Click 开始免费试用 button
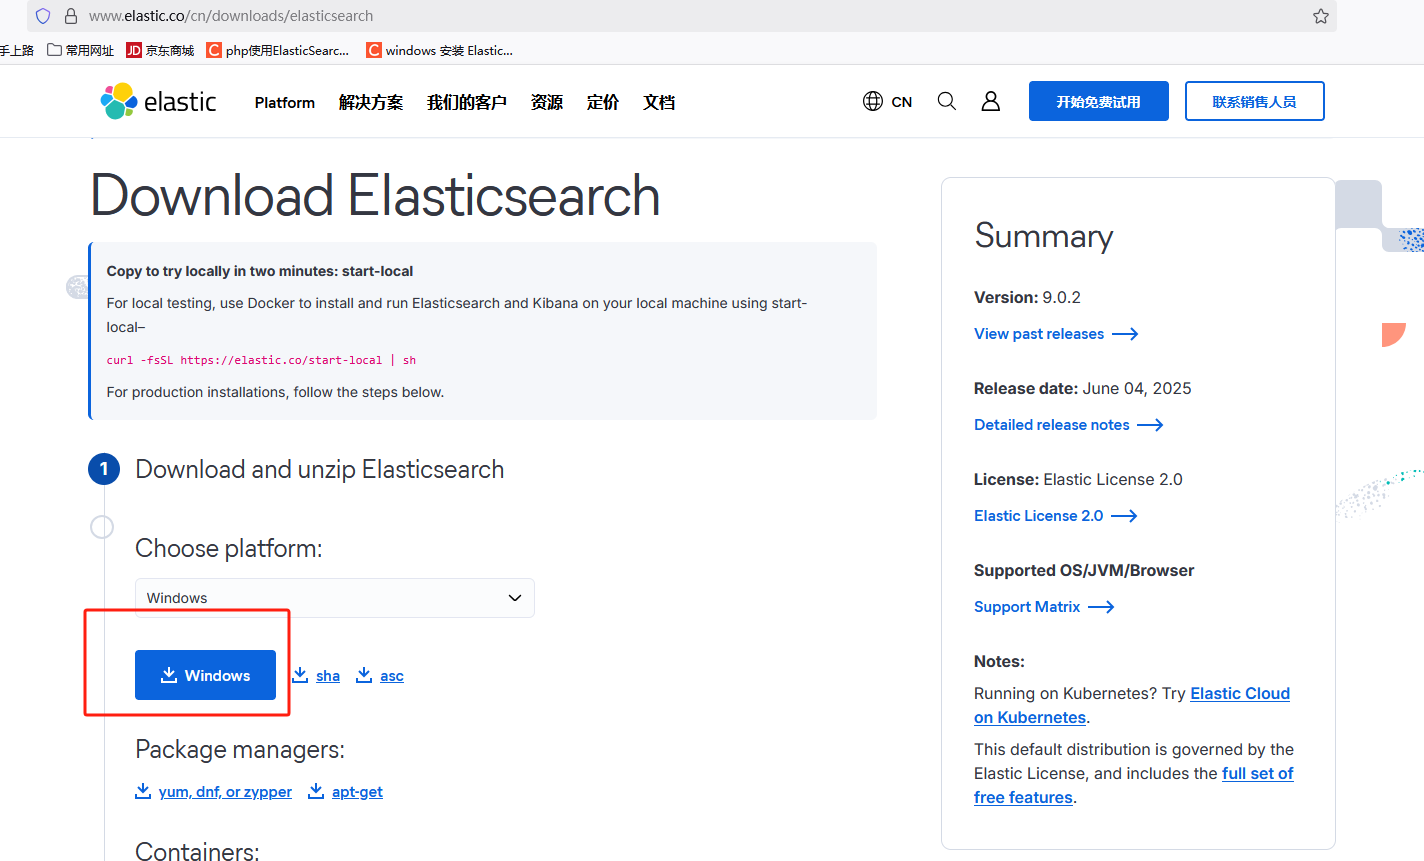 tap(1099, 101)
